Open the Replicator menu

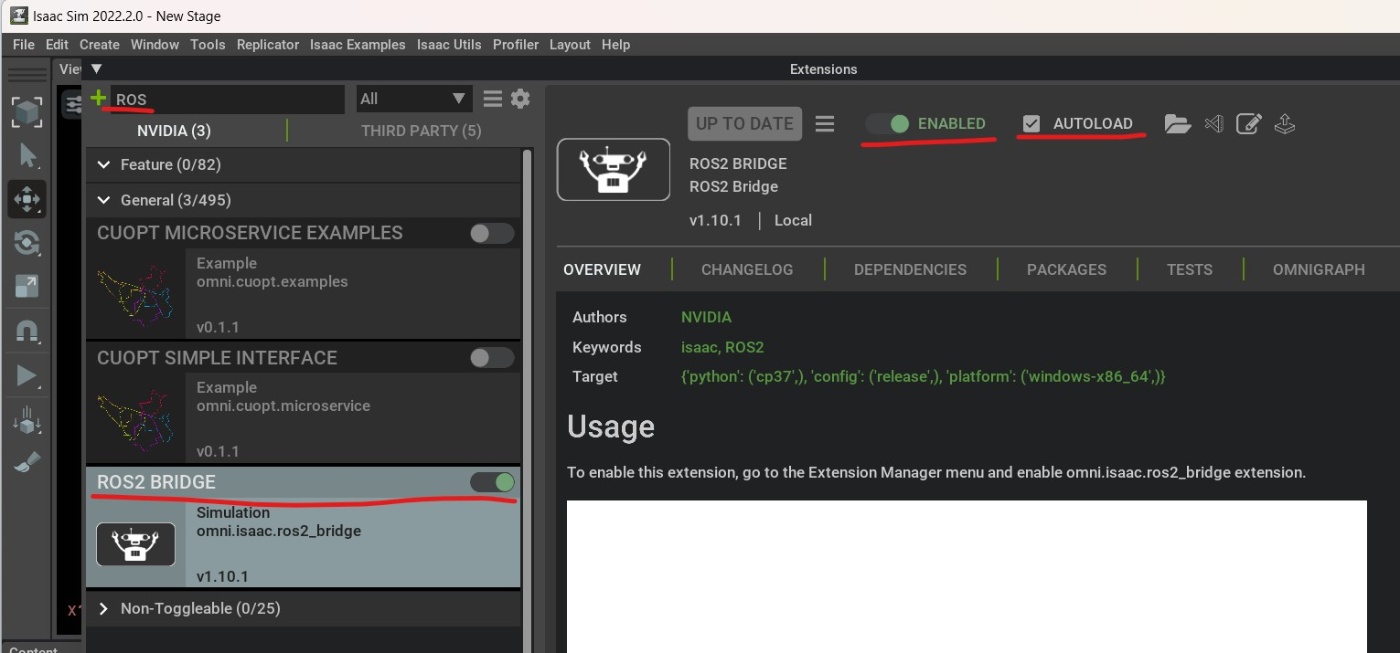[268, 45]
